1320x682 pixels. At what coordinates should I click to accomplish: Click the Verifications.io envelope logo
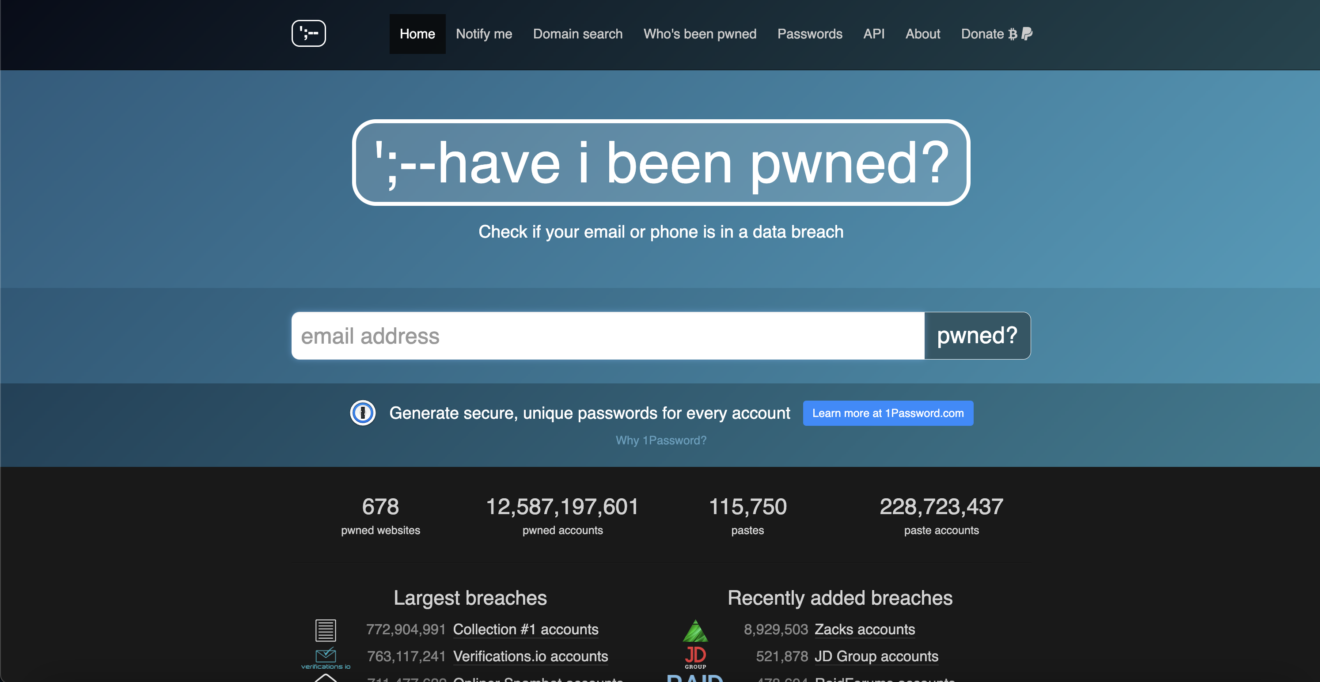tap(325, 656)
